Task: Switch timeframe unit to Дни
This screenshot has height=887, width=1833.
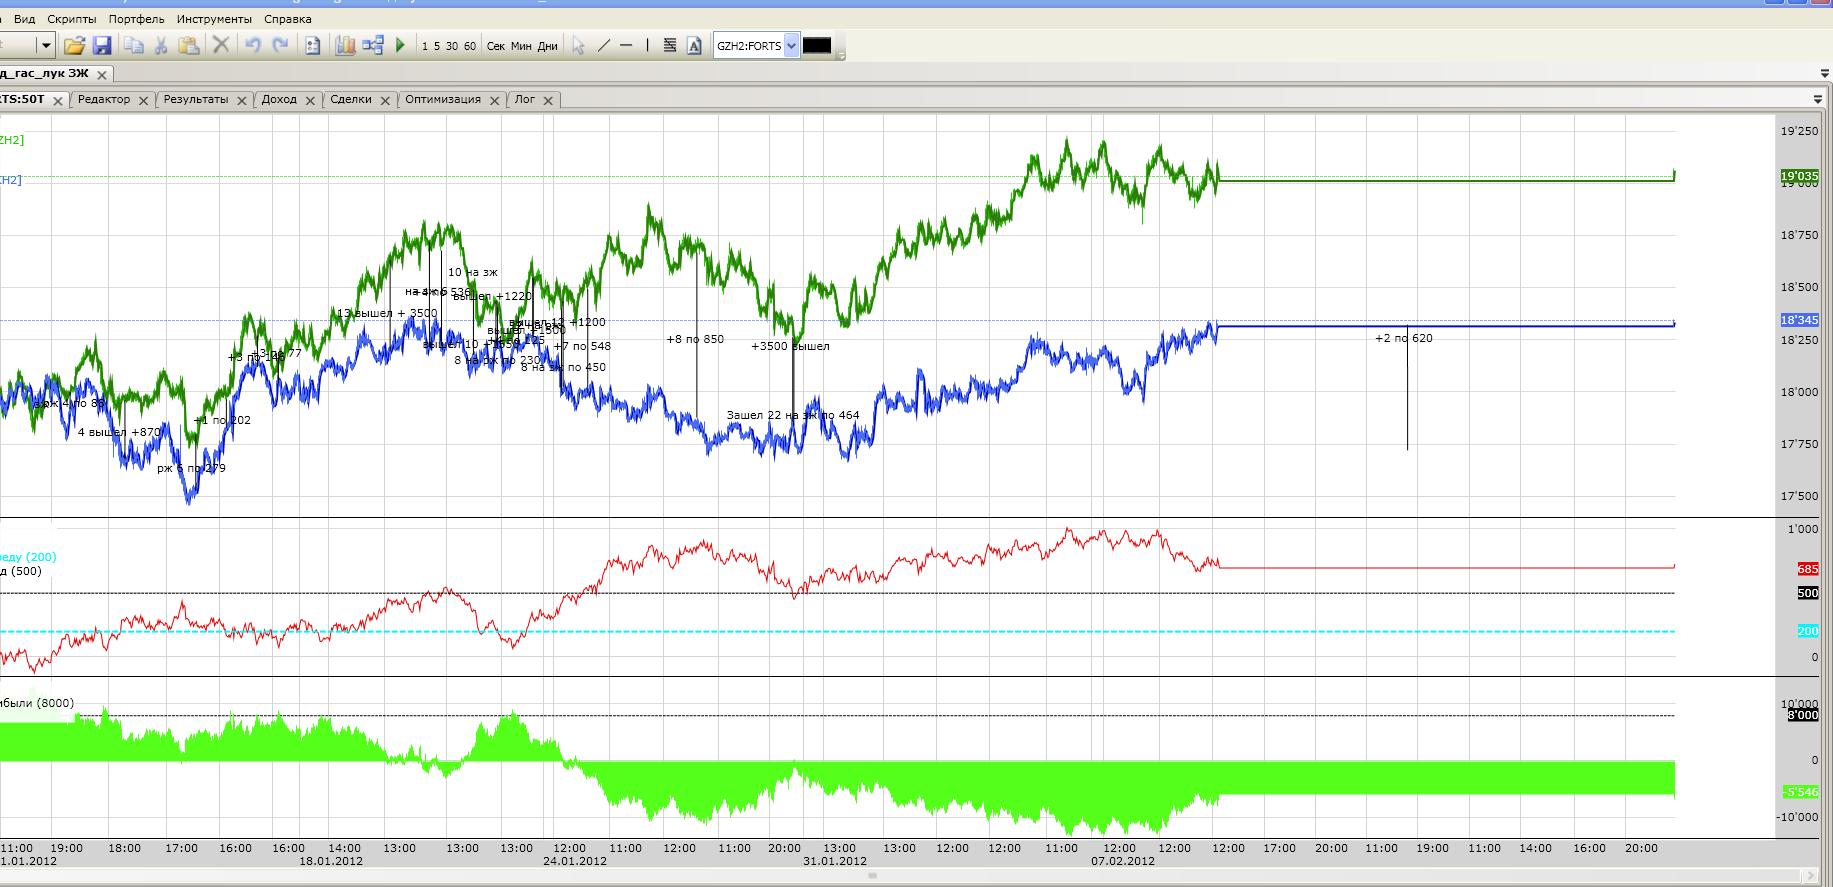Action: click(x=547, y=46)
